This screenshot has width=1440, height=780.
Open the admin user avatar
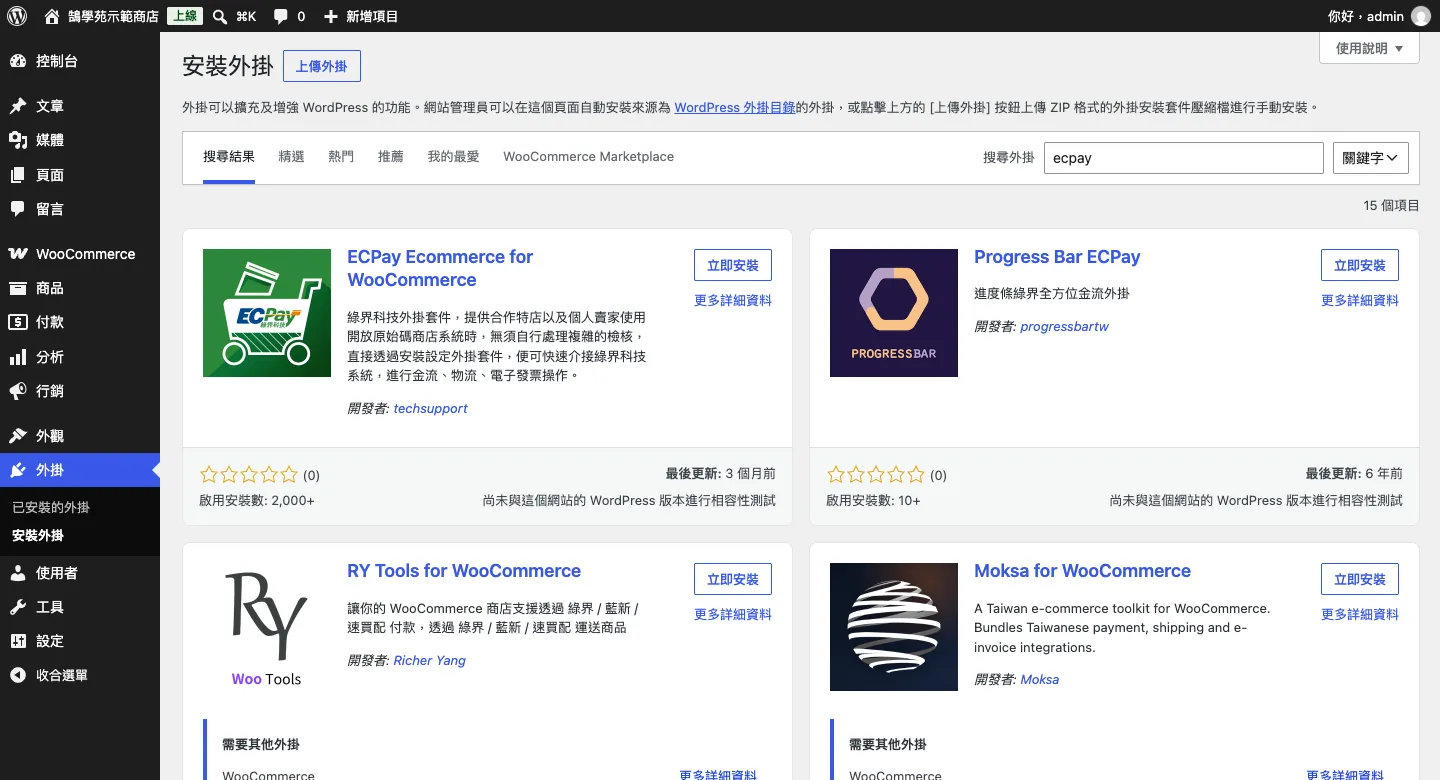tap(1420, 16)
